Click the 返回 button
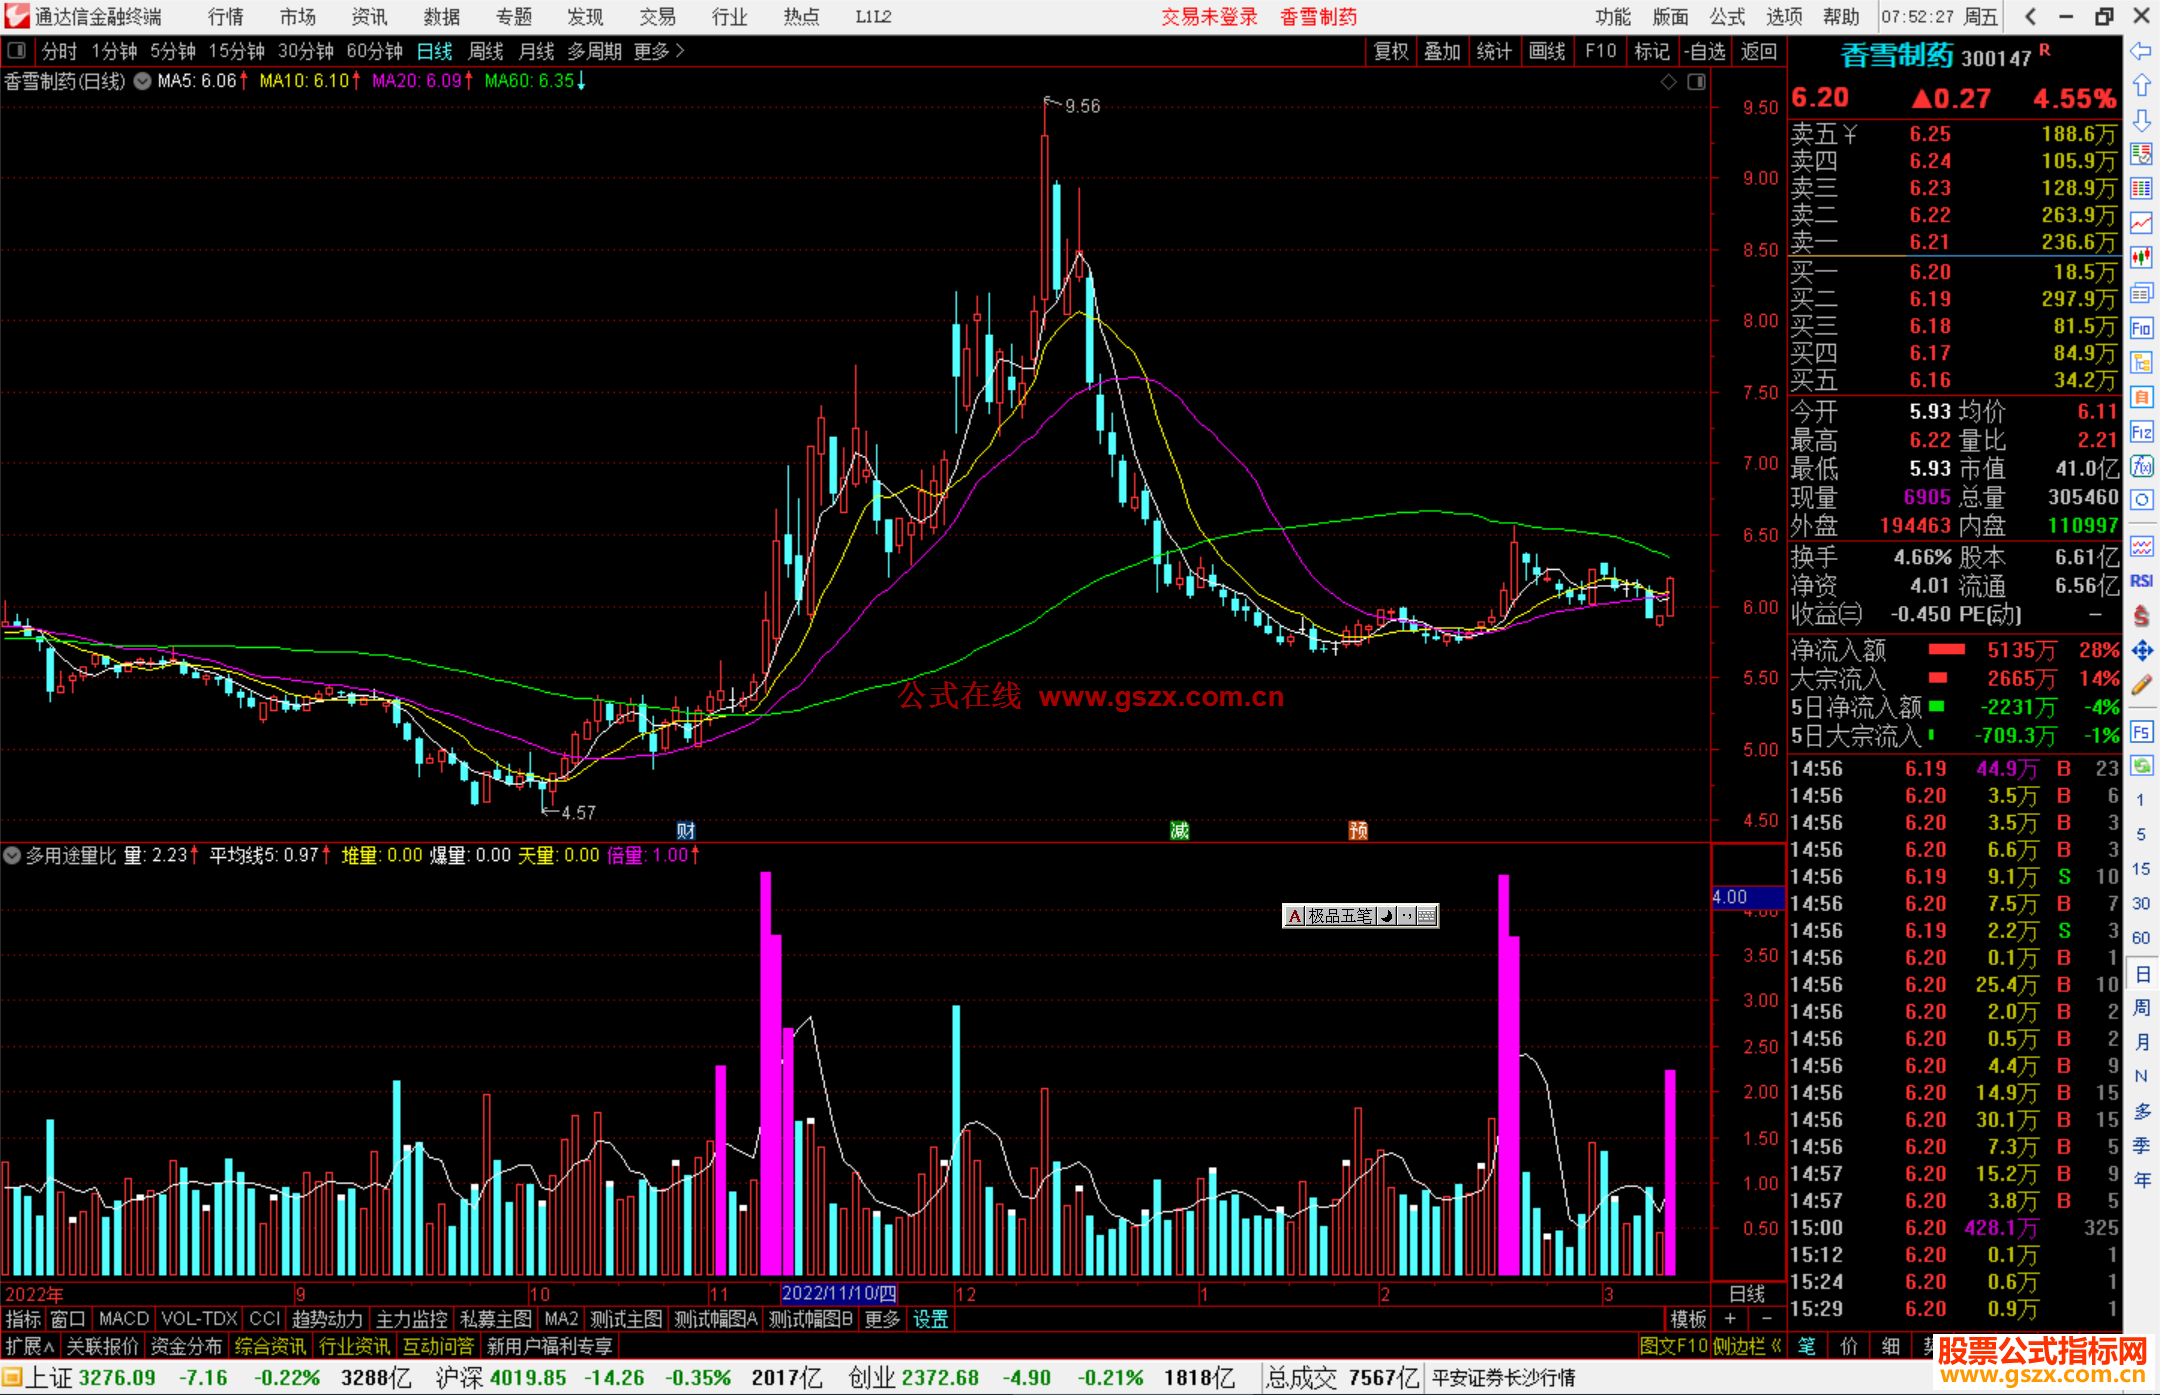Viewport: 2160px width, 1395px height. coord(1759,51)
